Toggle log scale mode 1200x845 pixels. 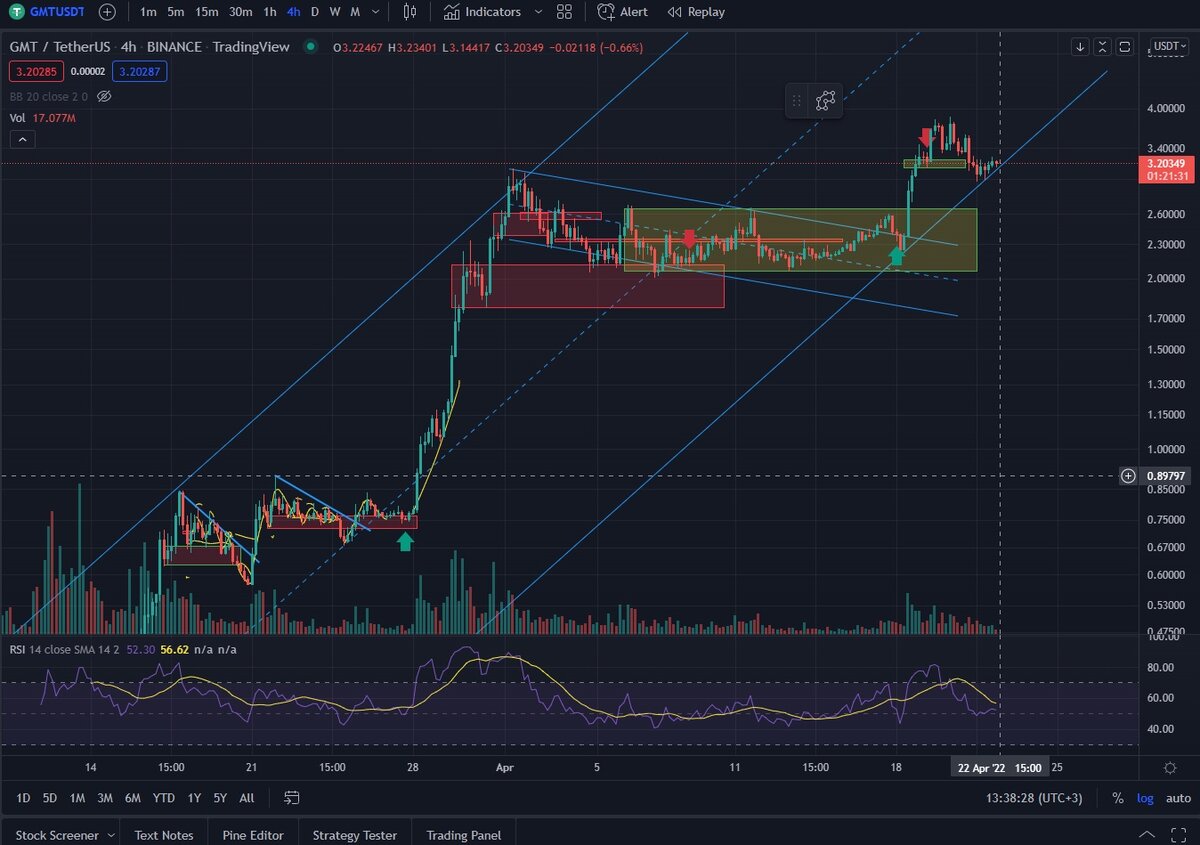pyautogui.click(x=1145, y=798)
